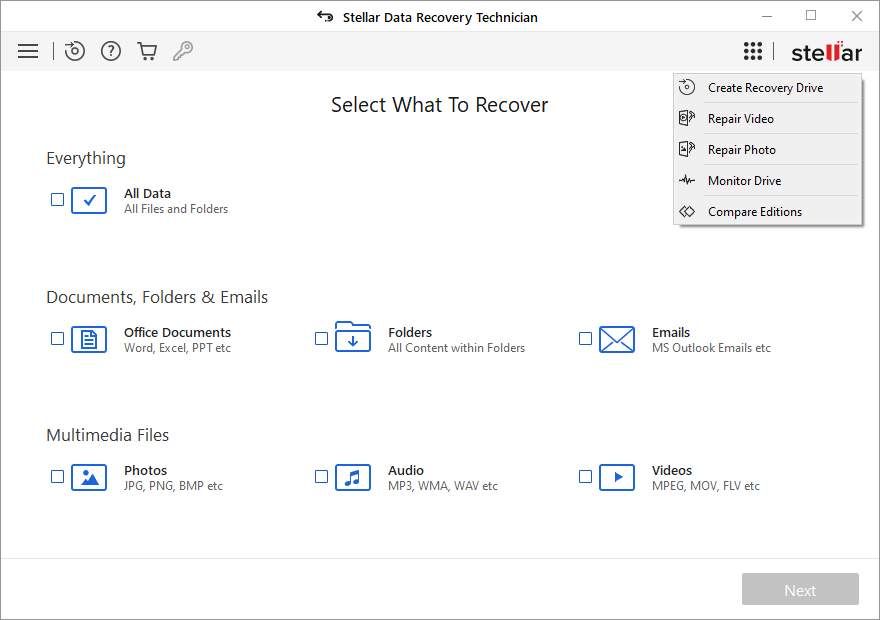The height and width of the screenshot is (620, 880).
Task: Click the All Data checkmark icon
Action: pos(89,200)
